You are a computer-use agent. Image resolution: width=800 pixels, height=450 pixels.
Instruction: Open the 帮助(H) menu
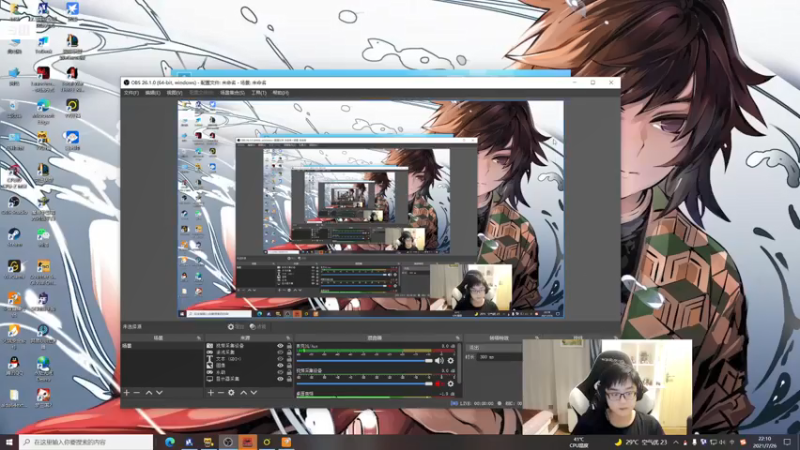click(x=281, y=93)
